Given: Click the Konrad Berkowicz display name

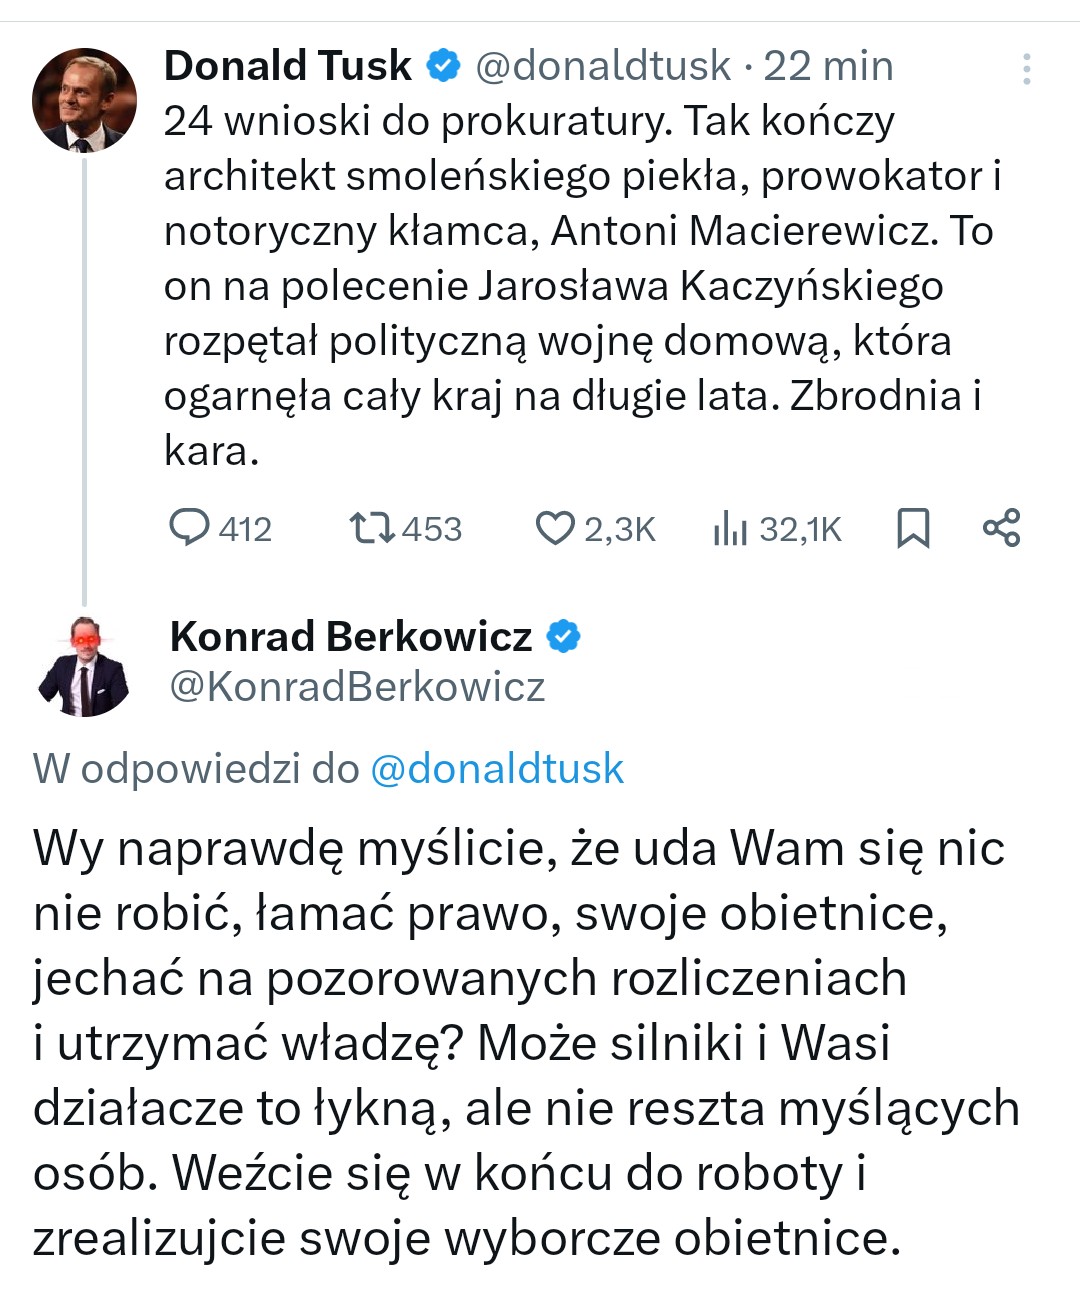Looking at the screenshot, I should (351, 636).
